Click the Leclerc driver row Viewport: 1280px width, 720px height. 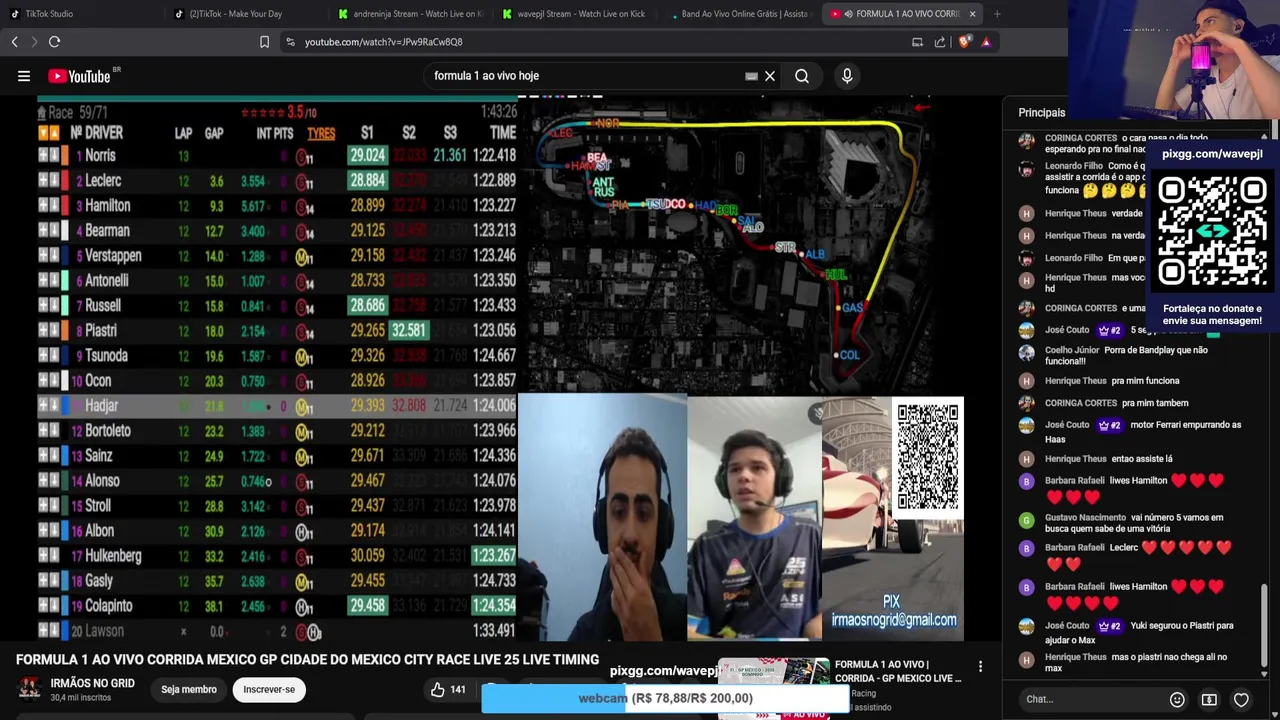[277, 181]
